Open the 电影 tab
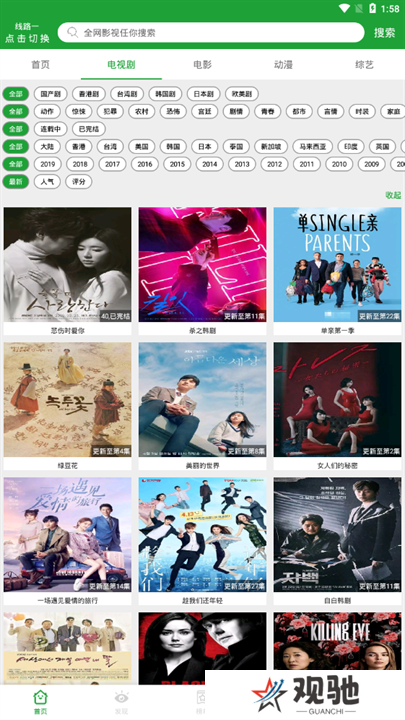The width and height of the screenshot is (405, 720). [x=202, y=65]
